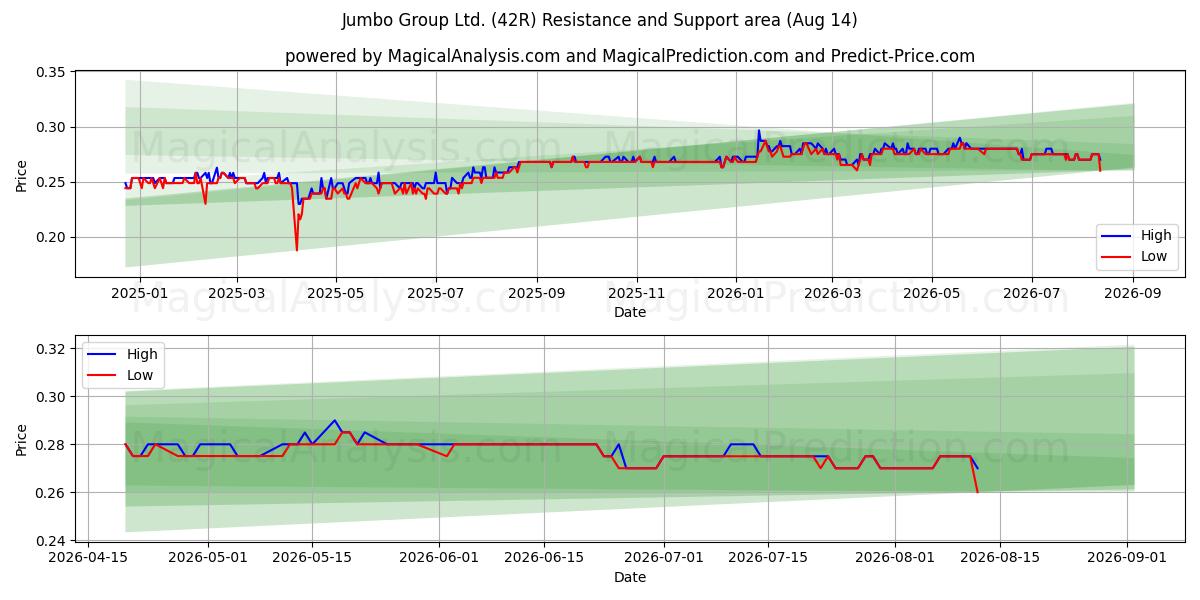Click the chart title 'Jumbo Group Ltd. (42R) Resistance and Support area (Aug 14)'

click(599, 20)
